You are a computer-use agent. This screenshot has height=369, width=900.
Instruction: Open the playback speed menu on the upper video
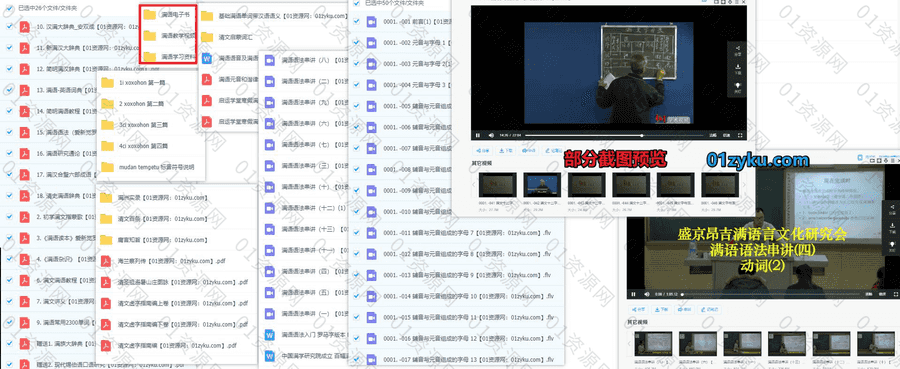click(727, 135)
